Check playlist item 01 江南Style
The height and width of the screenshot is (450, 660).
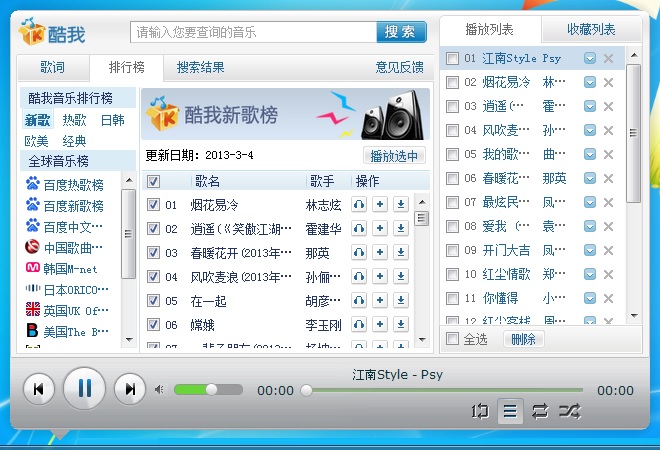coord(452,58)
